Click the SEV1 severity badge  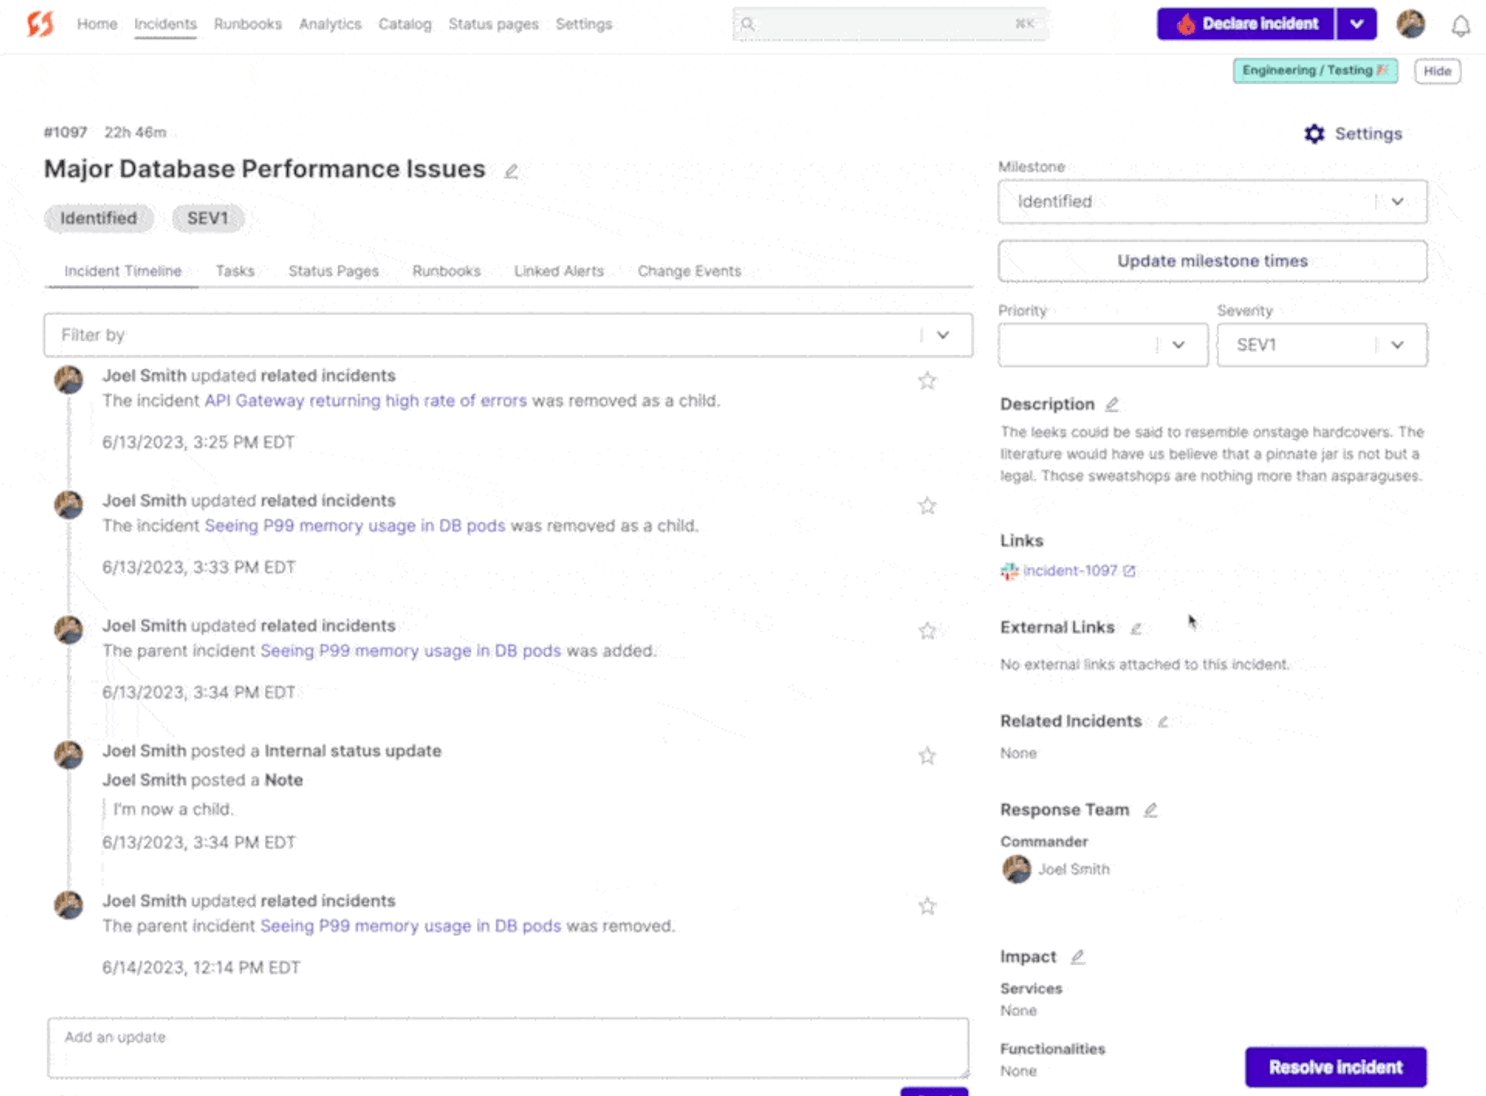[x=208, y=218]
